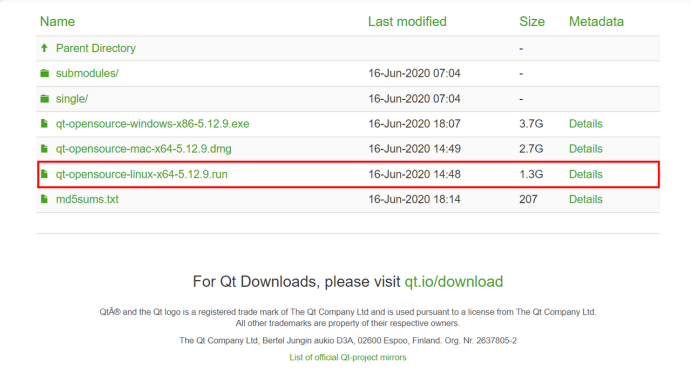Click the md5sums.txt file icon
The image size is (692, 374).
pos(44,199)
